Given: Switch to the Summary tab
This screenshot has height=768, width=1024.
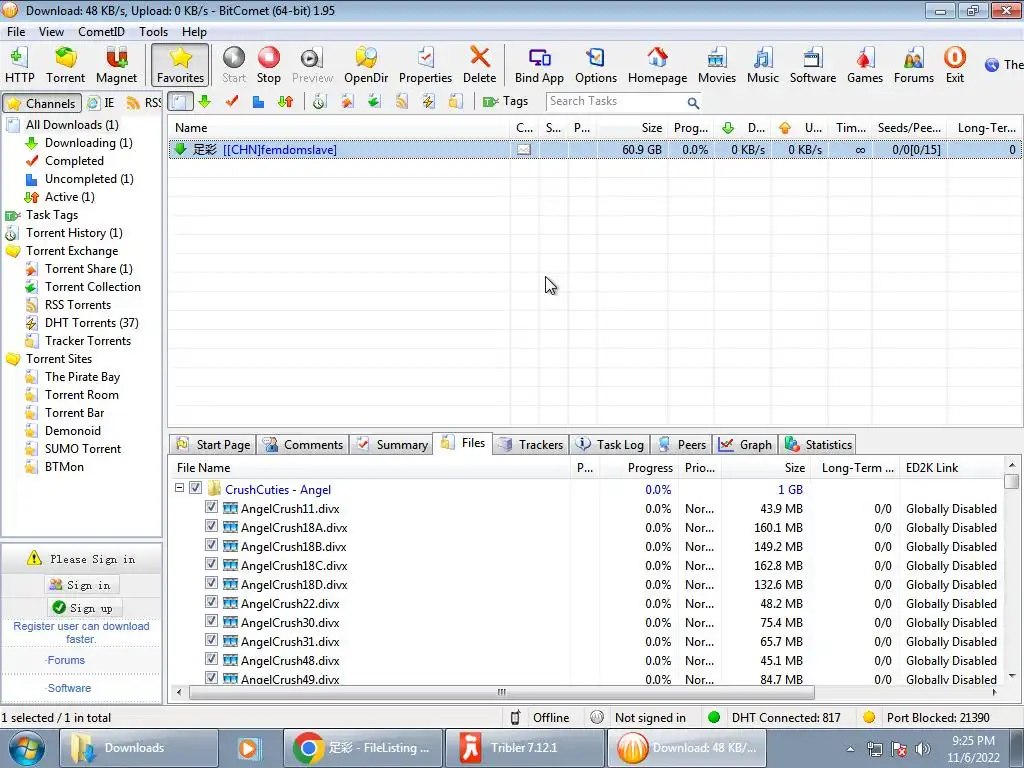Looking at the screenshot, I should (391, 445).
